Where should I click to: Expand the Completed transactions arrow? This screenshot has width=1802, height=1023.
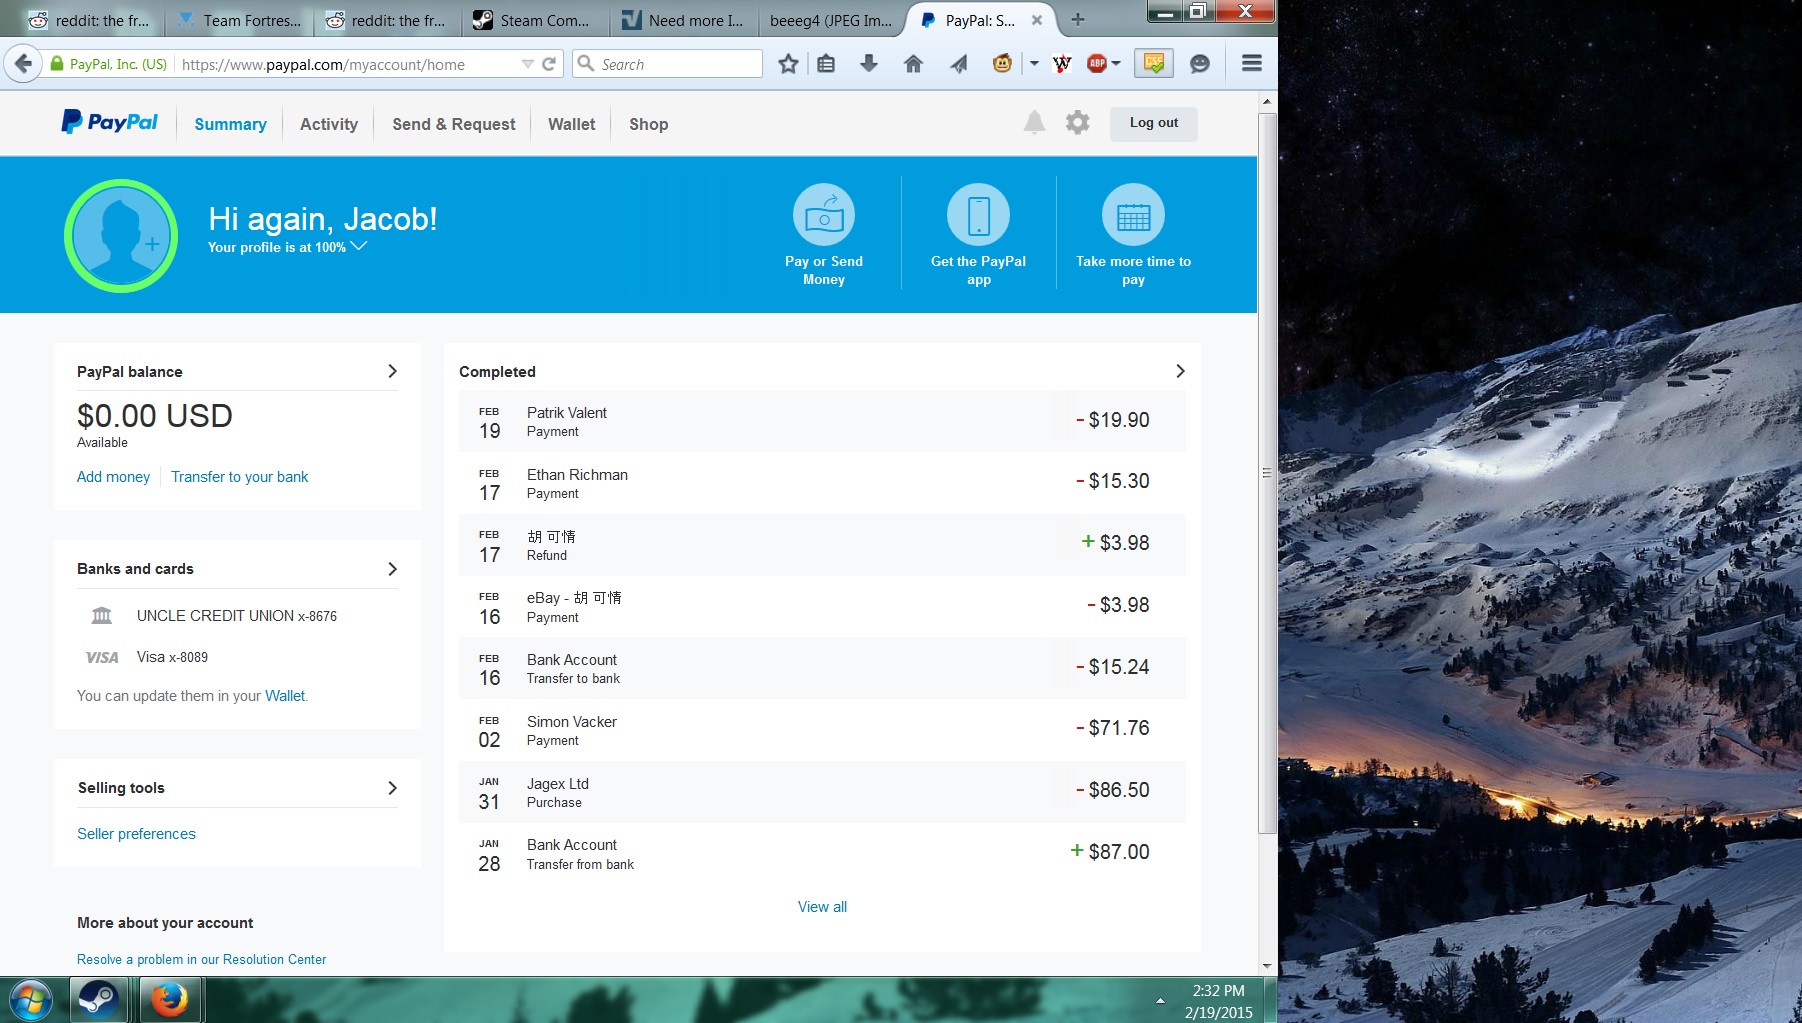tap(1180, 371)
